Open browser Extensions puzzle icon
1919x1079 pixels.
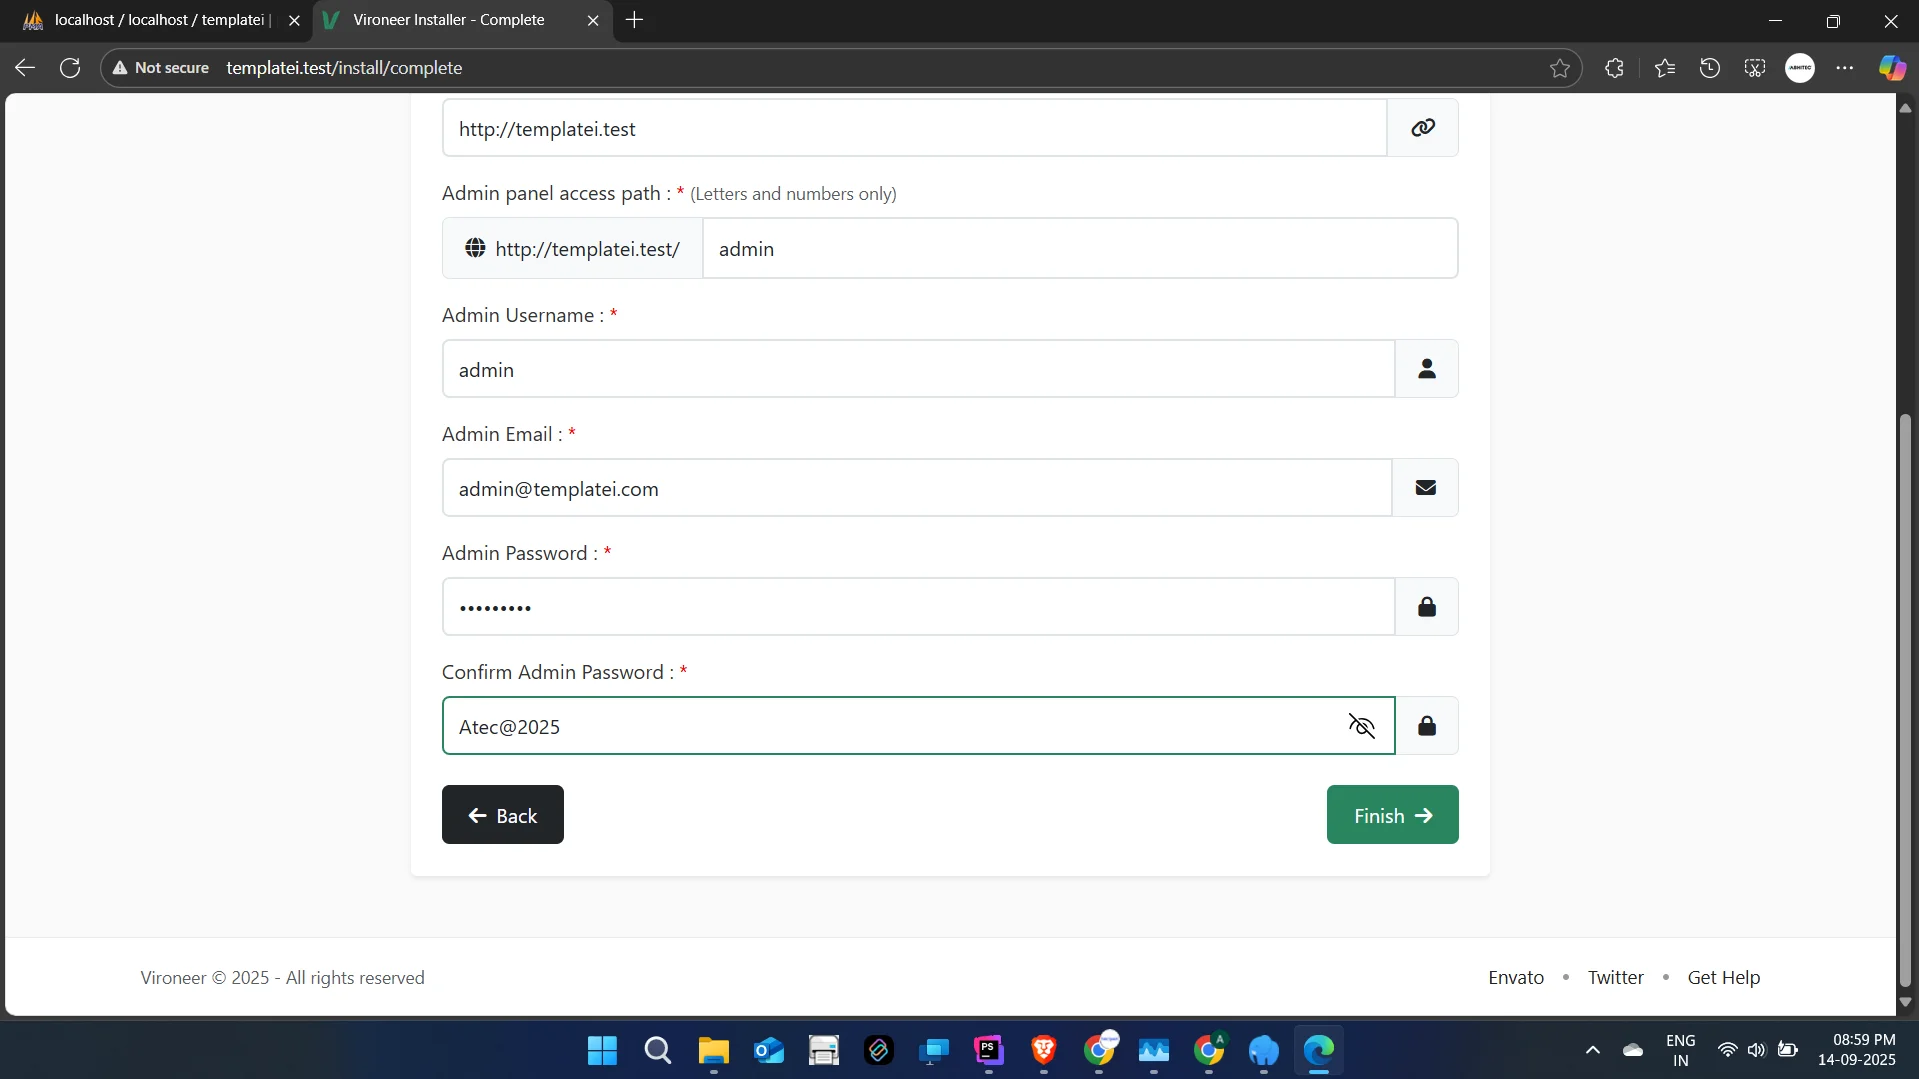1614,68
